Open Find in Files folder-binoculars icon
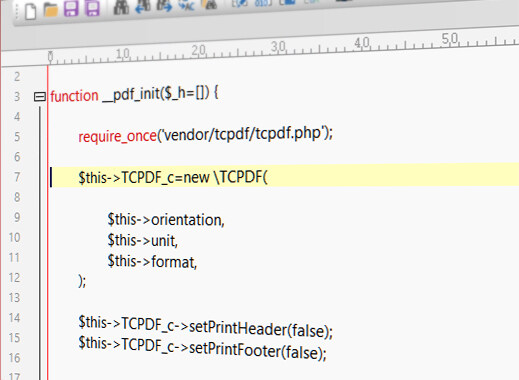Screen dimensions: 519x380 [209, 4]
